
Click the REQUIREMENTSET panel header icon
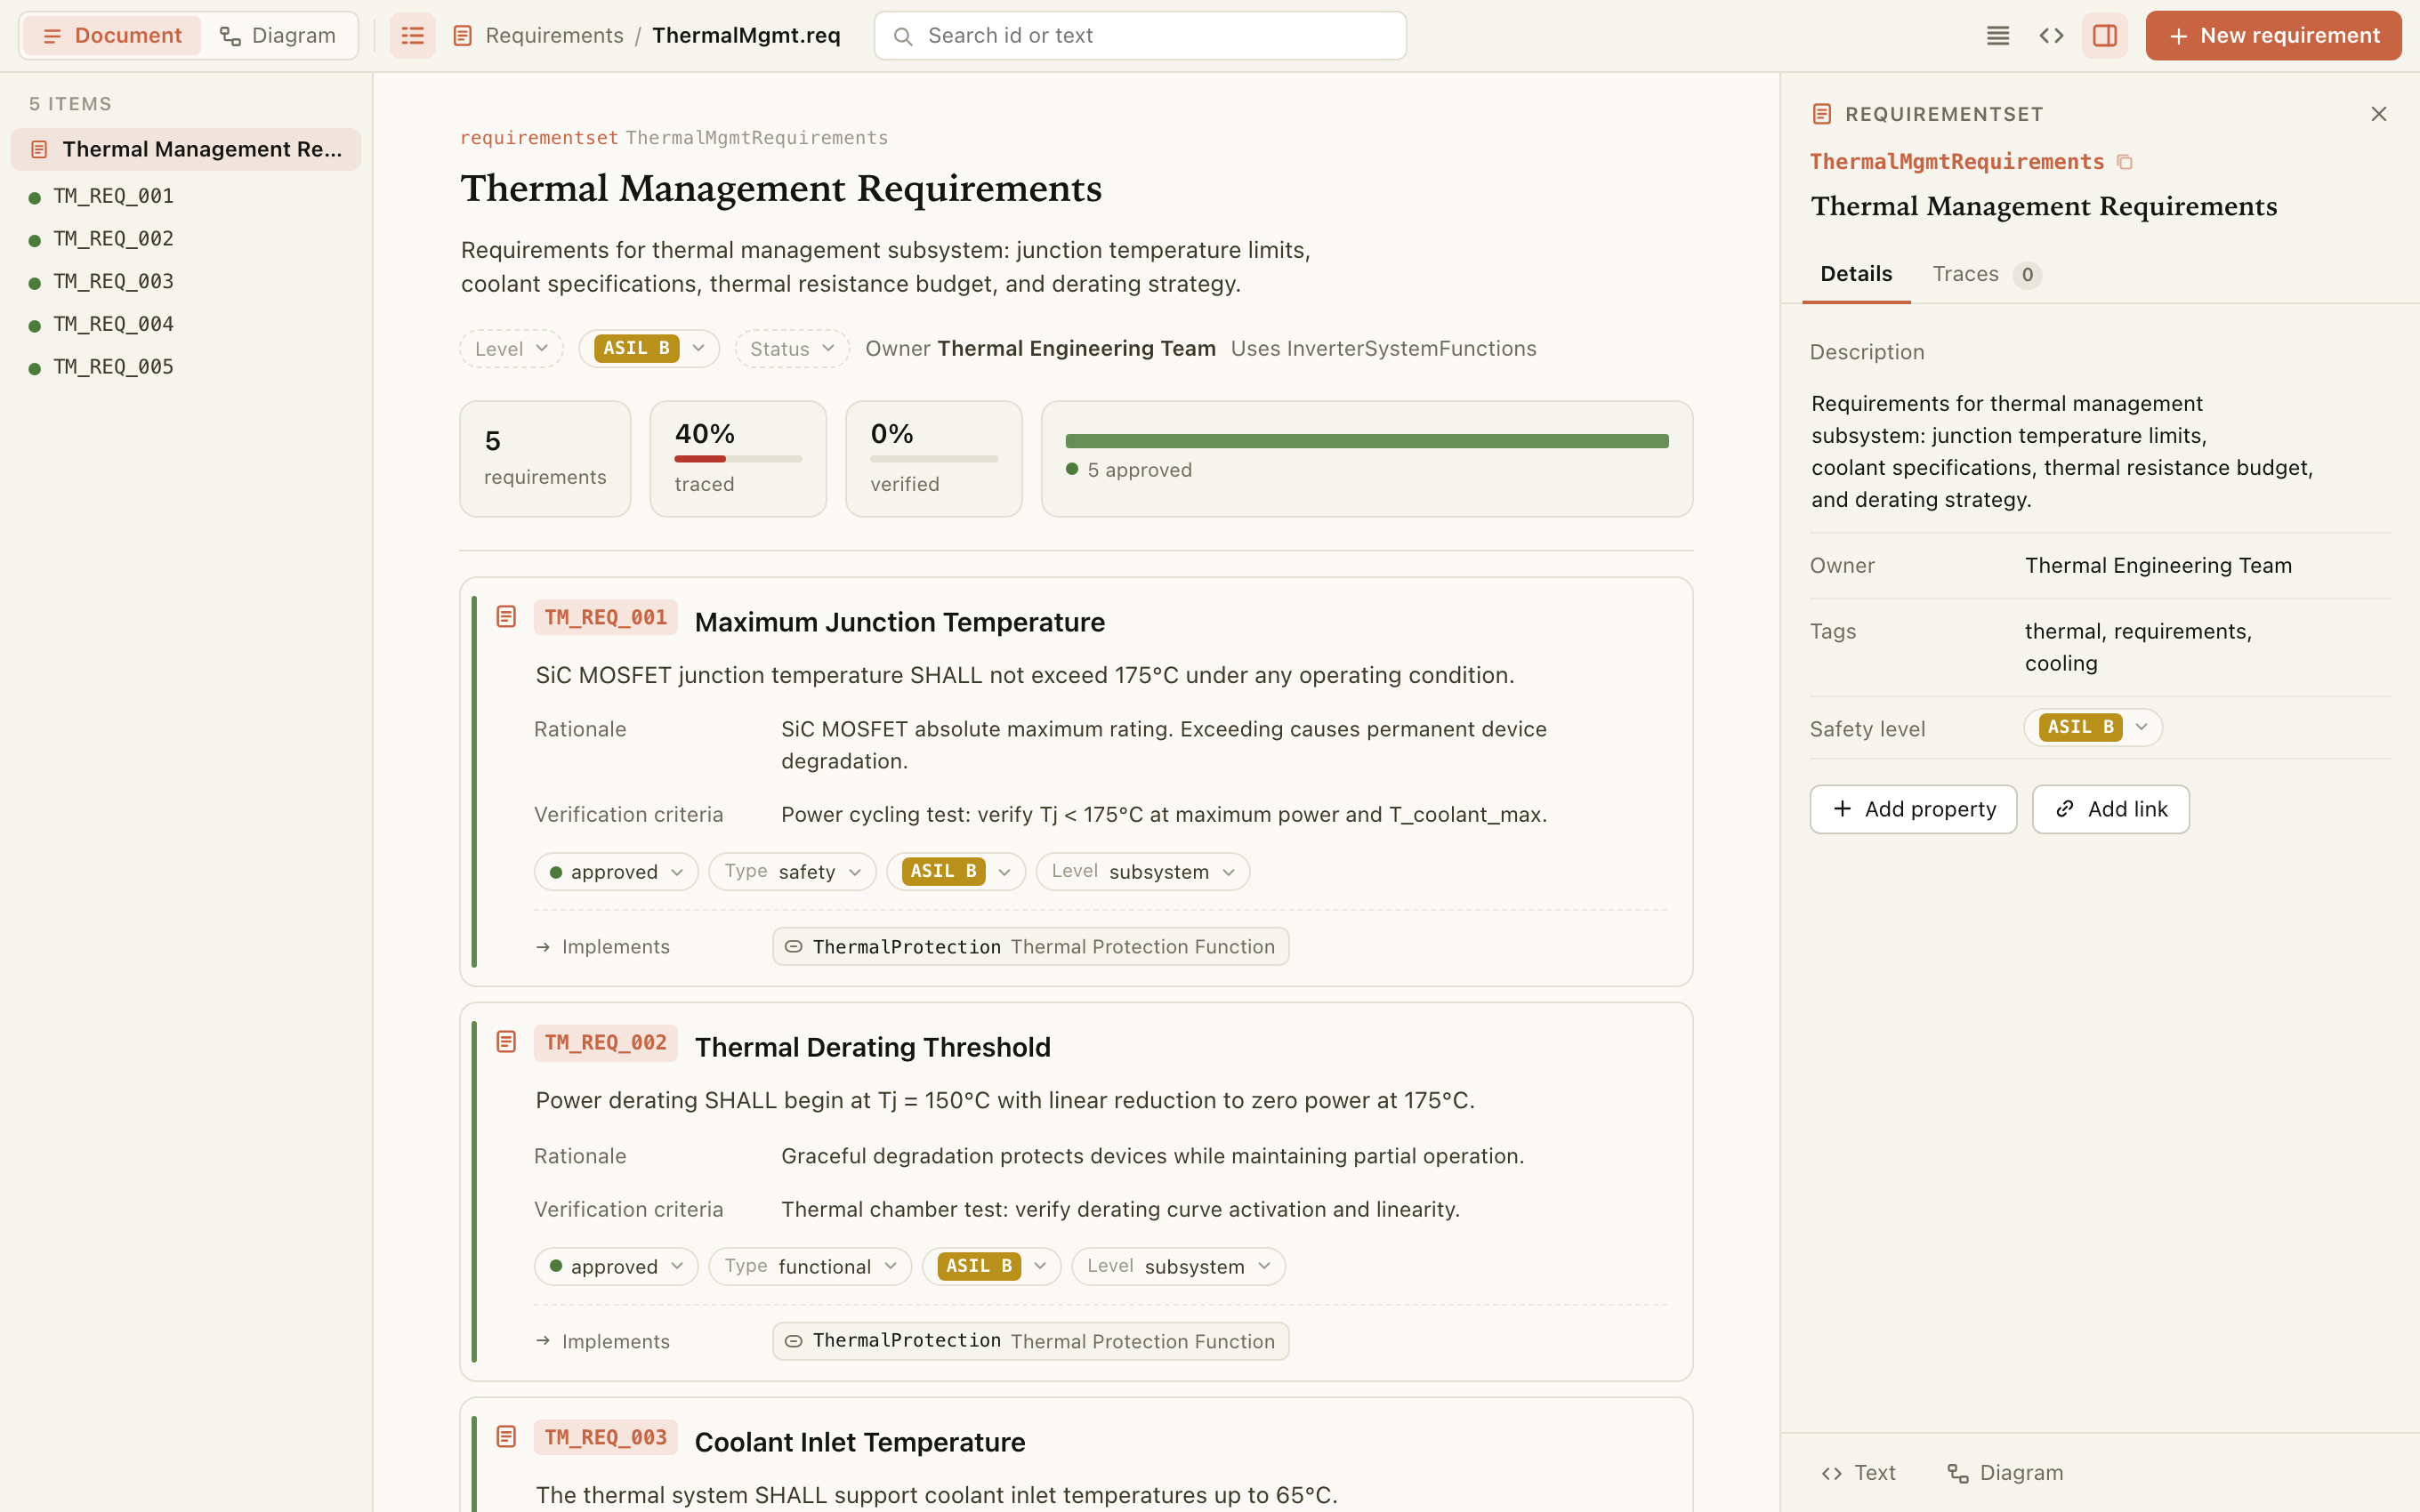coord(1822,114)
